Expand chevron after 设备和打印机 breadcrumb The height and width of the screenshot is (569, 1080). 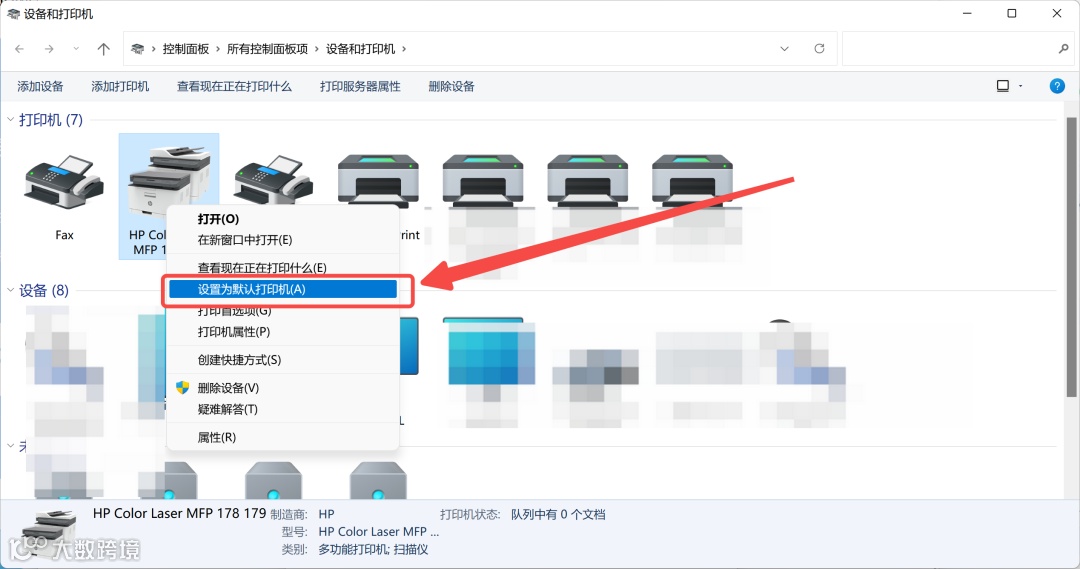tap(404, 49)
